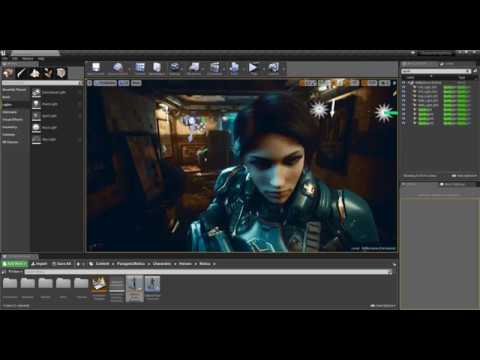Open the File menu
Screen dimensions: 480x360
click(5, 58)
